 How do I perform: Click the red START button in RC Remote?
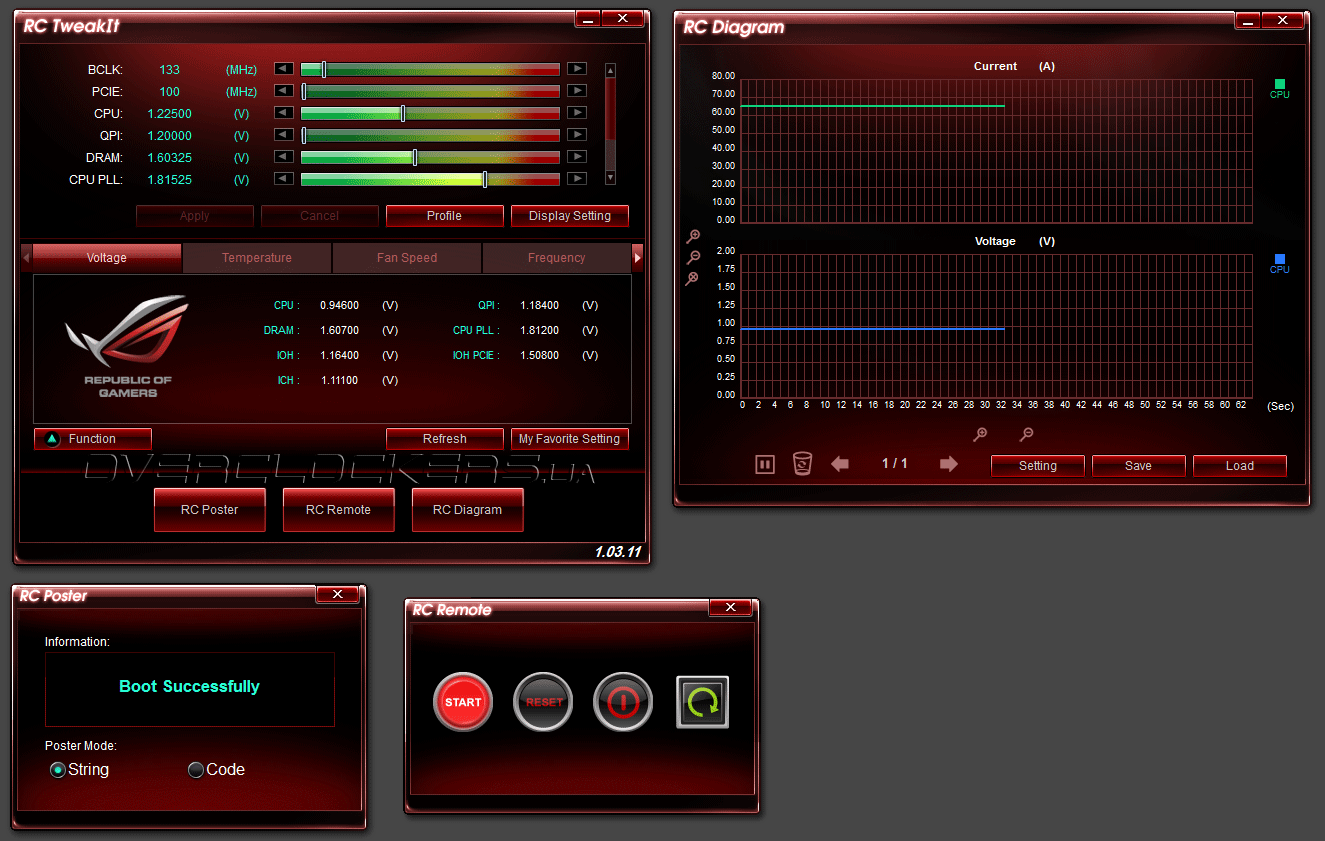click(463, 702)
